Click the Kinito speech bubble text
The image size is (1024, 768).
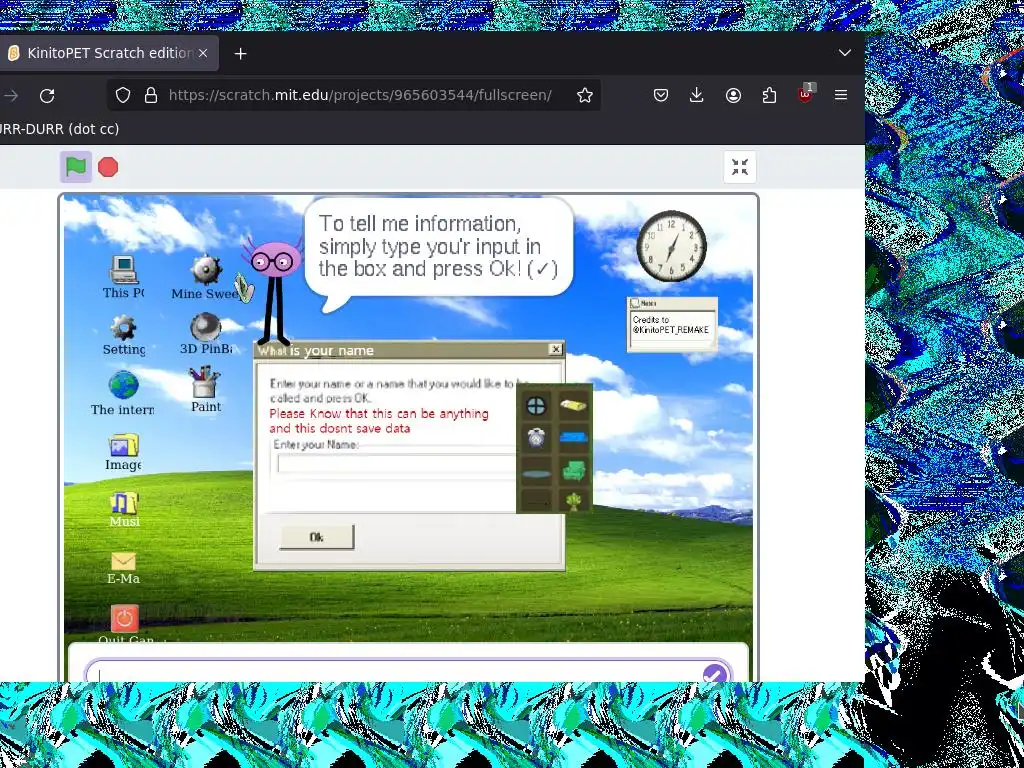tap(438, 246)
